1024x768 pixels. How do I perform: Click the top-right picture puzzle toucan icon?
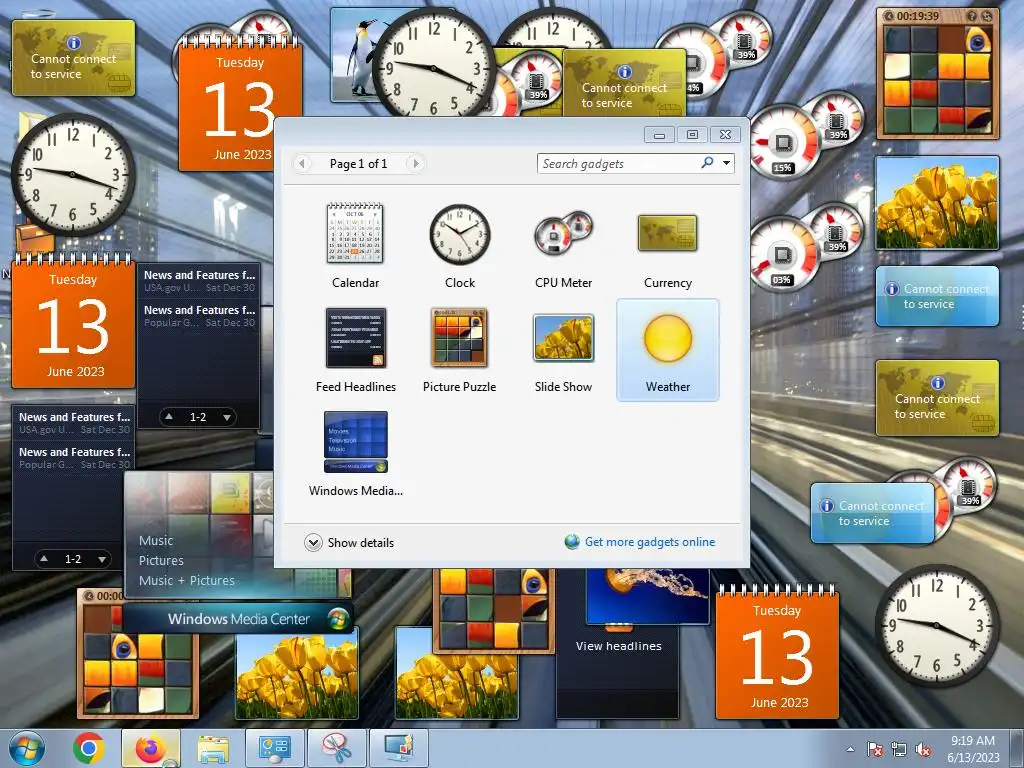[977, 40]
